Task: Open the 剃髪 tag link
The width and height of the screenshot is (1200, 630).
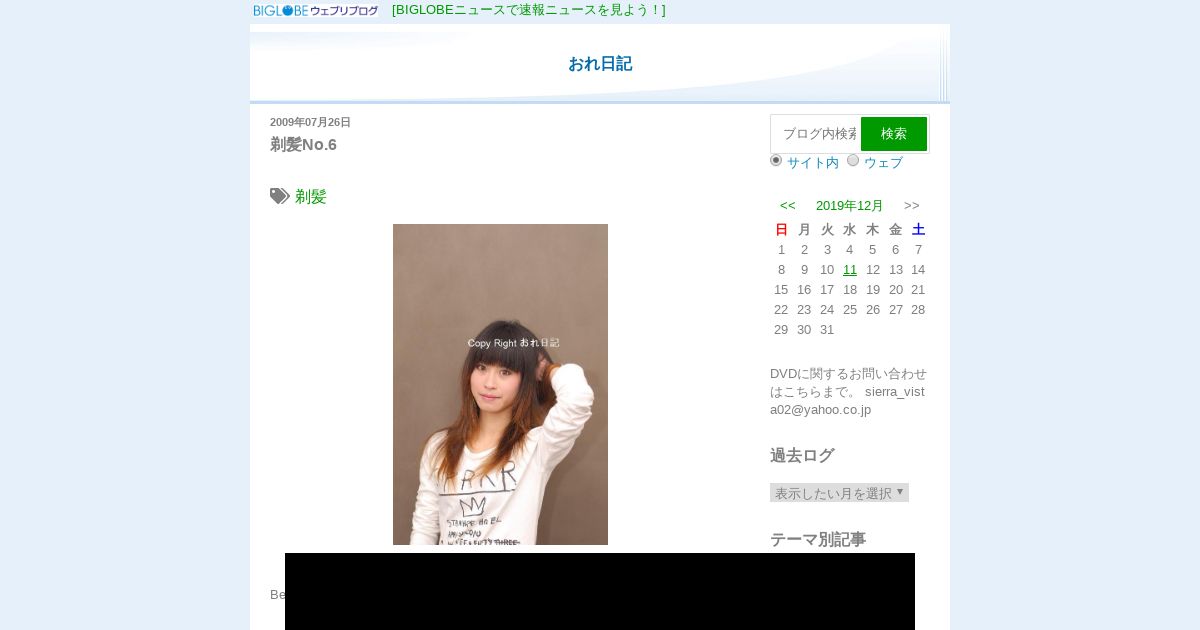Action: tap(311, 197)
